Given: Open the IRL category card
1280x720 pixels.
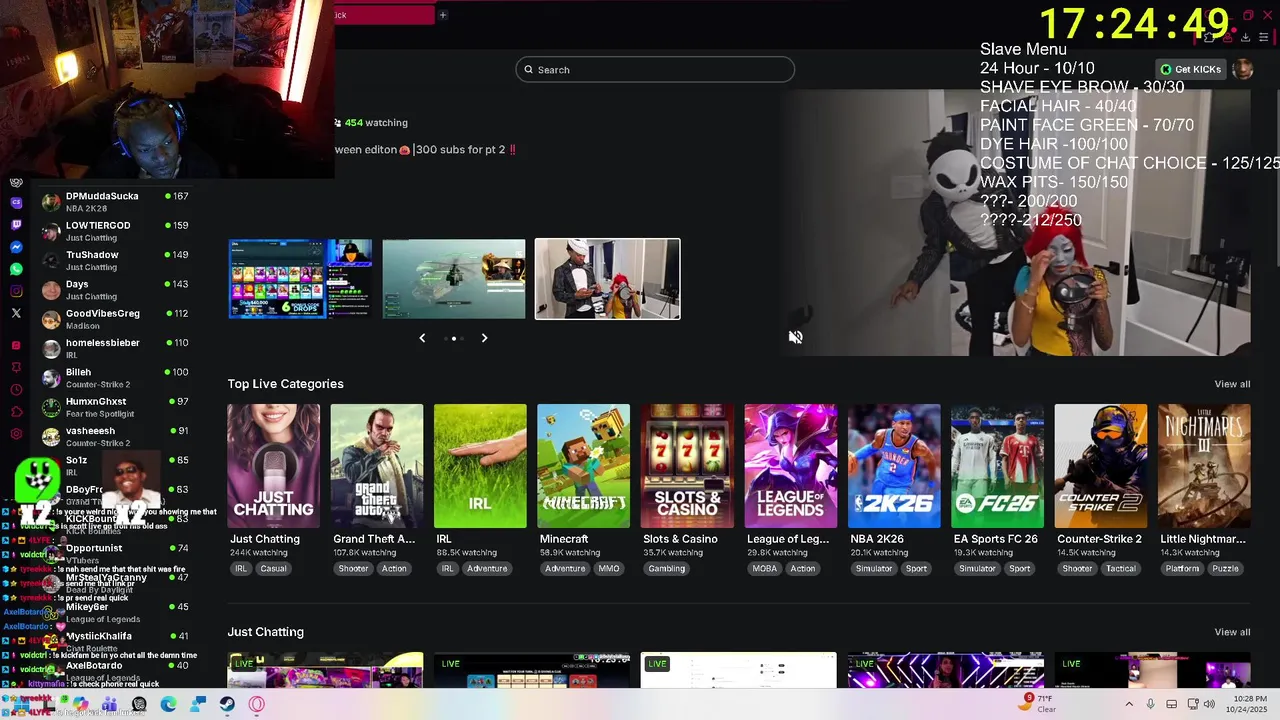Looking at the screenshot, I should 480,465.
